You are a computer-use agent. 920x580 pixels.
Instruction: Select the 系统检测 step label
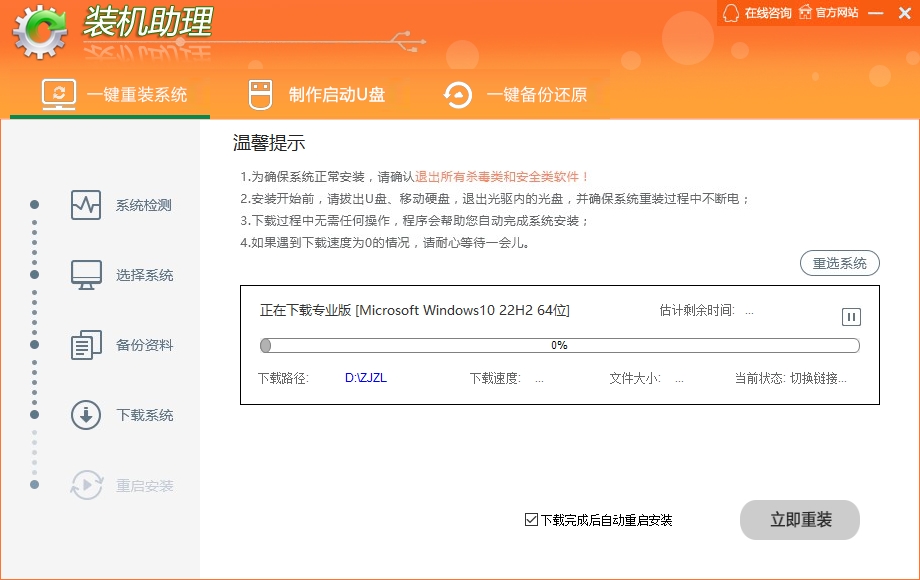point(144,205)
